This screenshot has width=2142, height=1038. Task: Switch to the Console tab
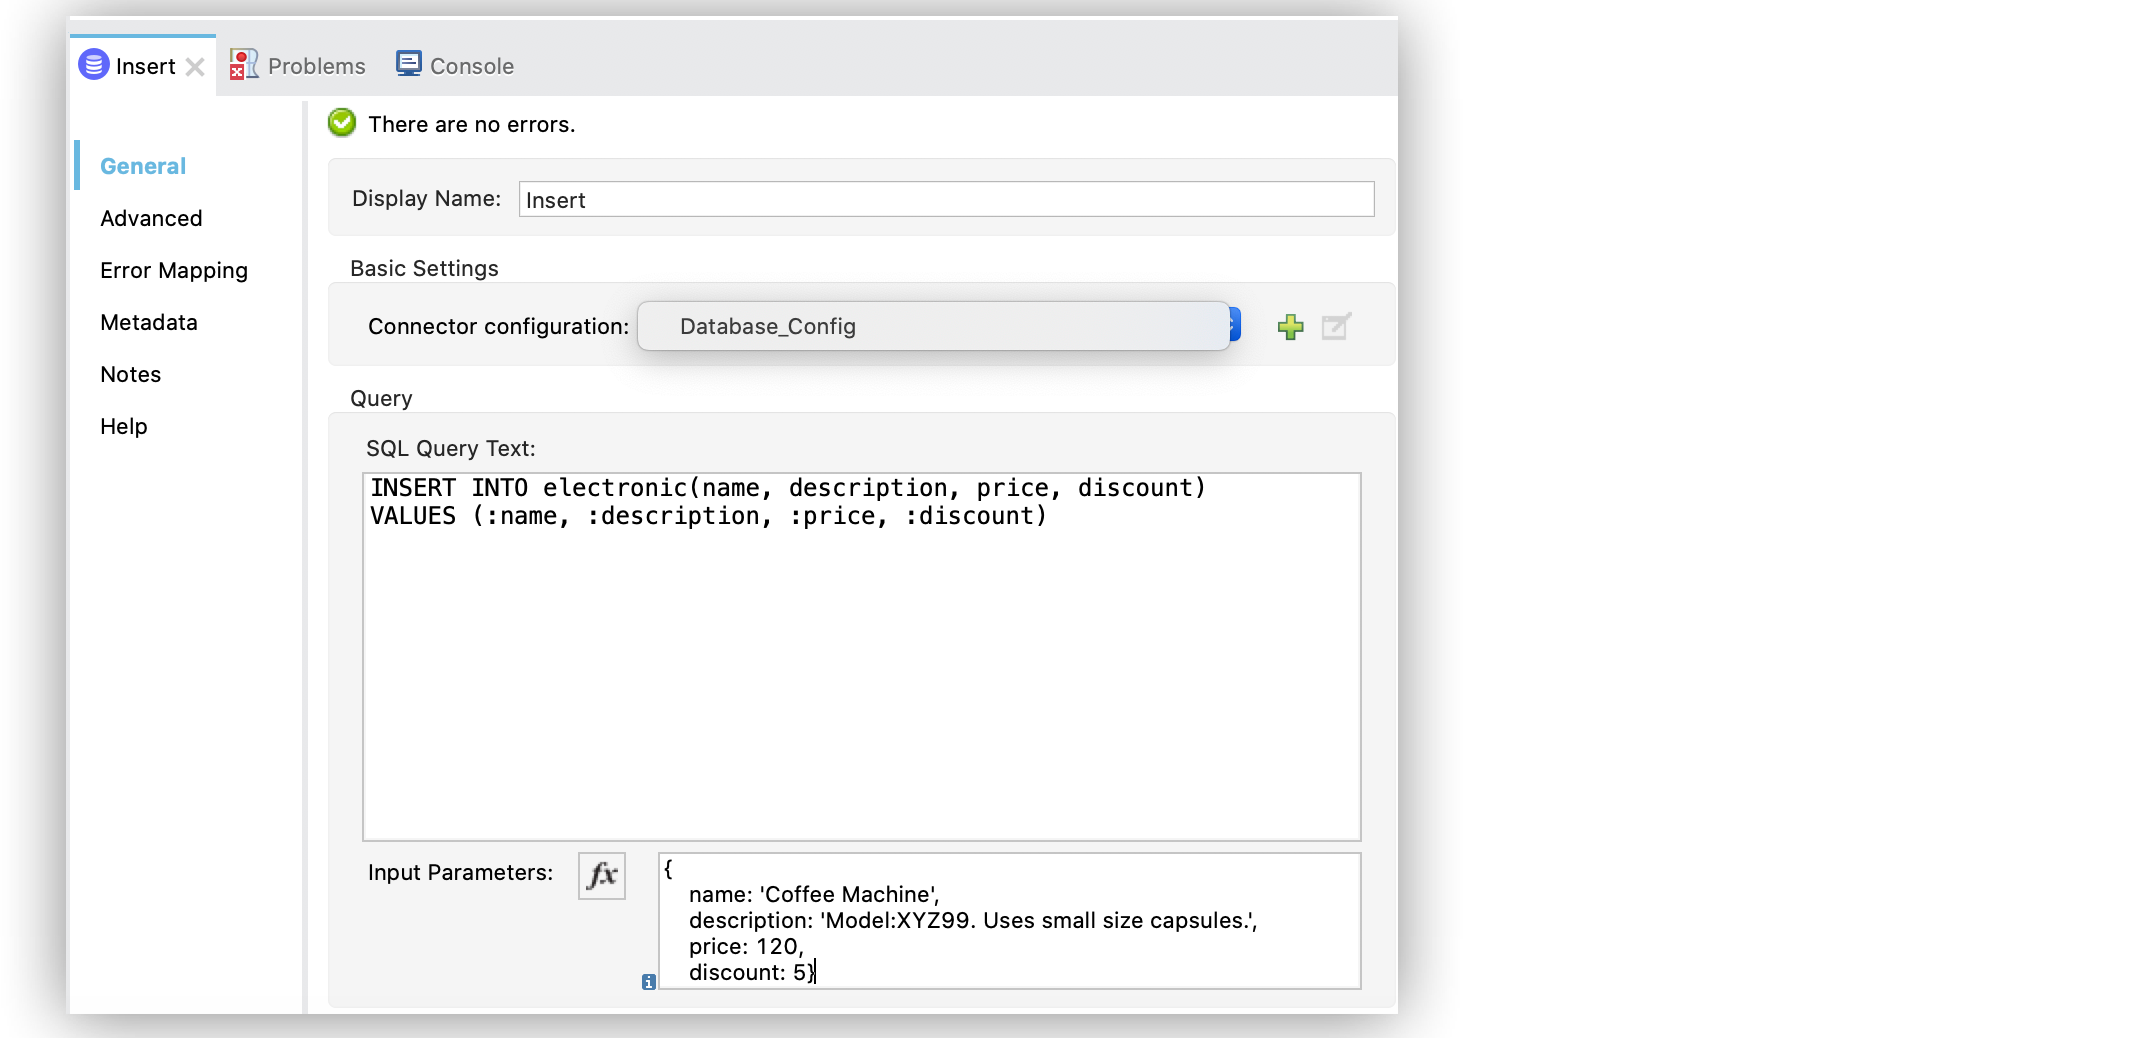coord(471,64)
